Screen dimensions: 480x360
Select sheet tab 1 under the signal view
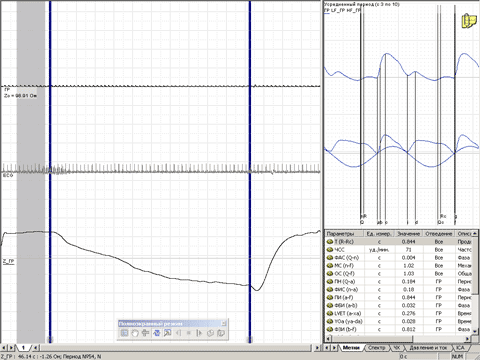pyautogui.click(x=23, y=348)
